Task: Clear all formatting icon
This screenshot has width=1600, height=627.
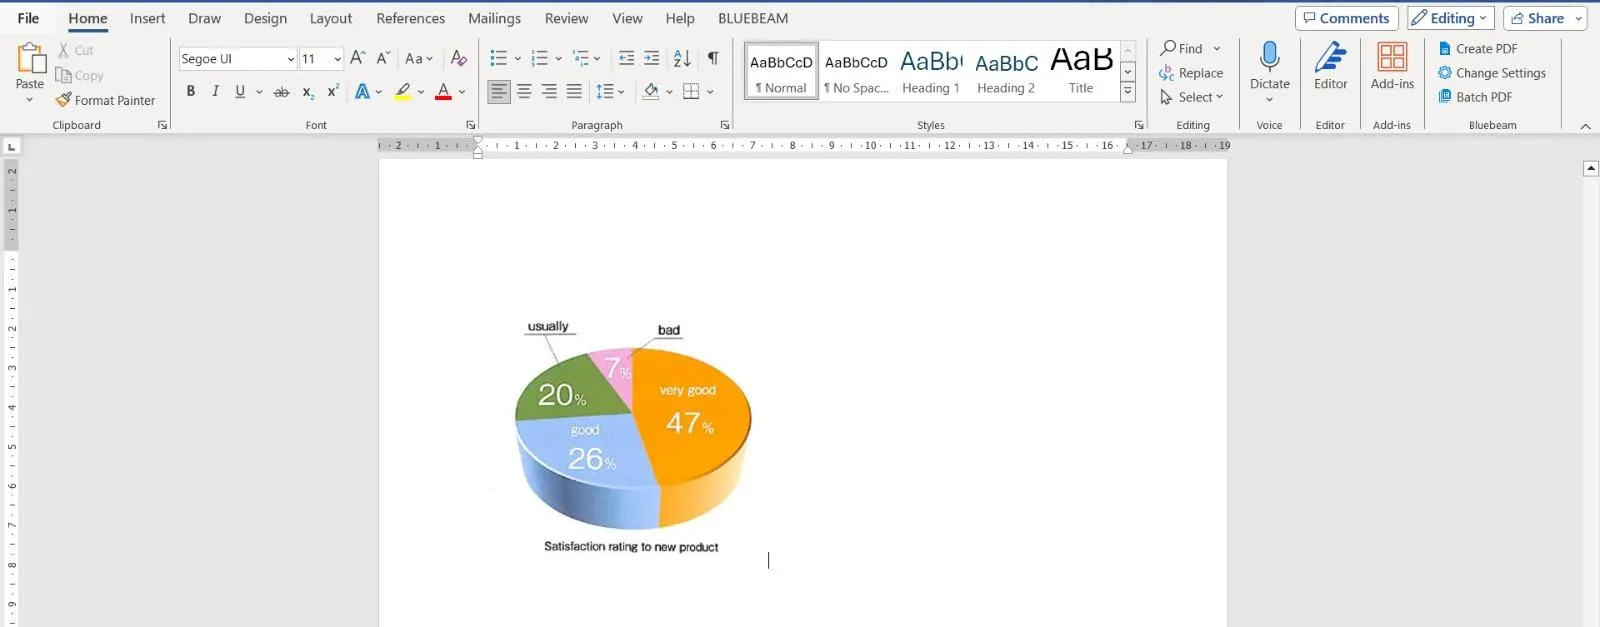Action: coord(459,58)
